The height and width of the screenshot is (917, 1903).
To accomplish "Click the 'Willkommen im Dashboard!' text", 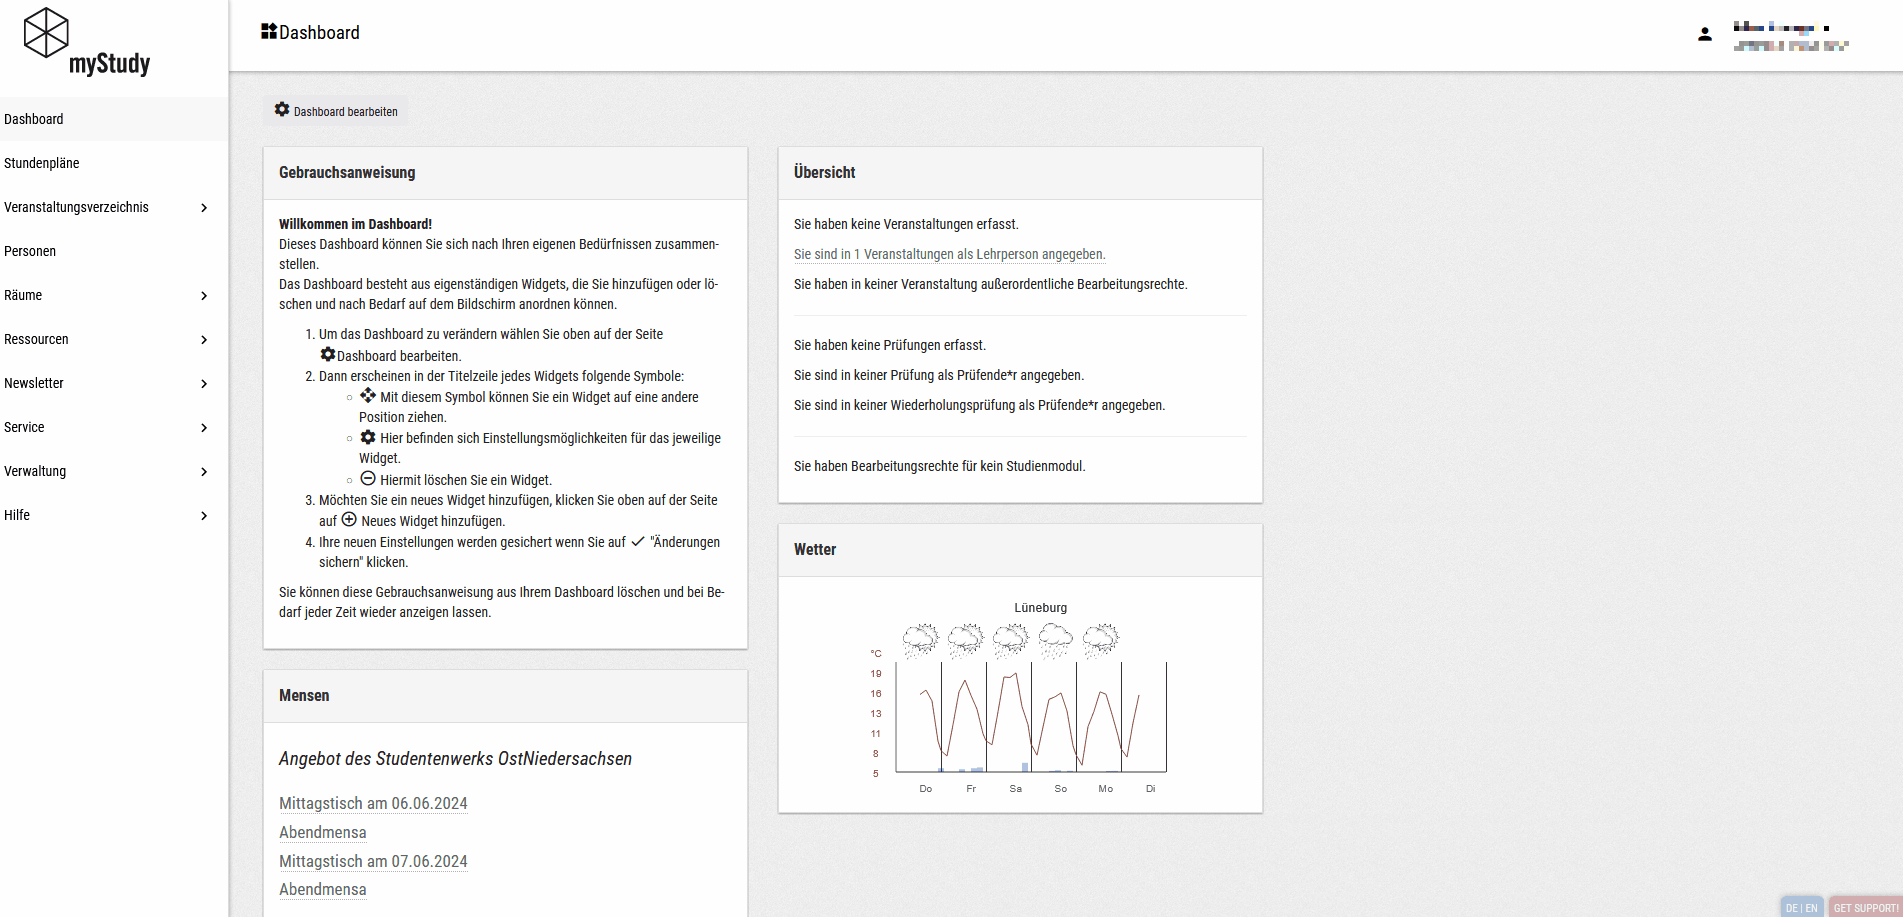I will coord(355,224).
